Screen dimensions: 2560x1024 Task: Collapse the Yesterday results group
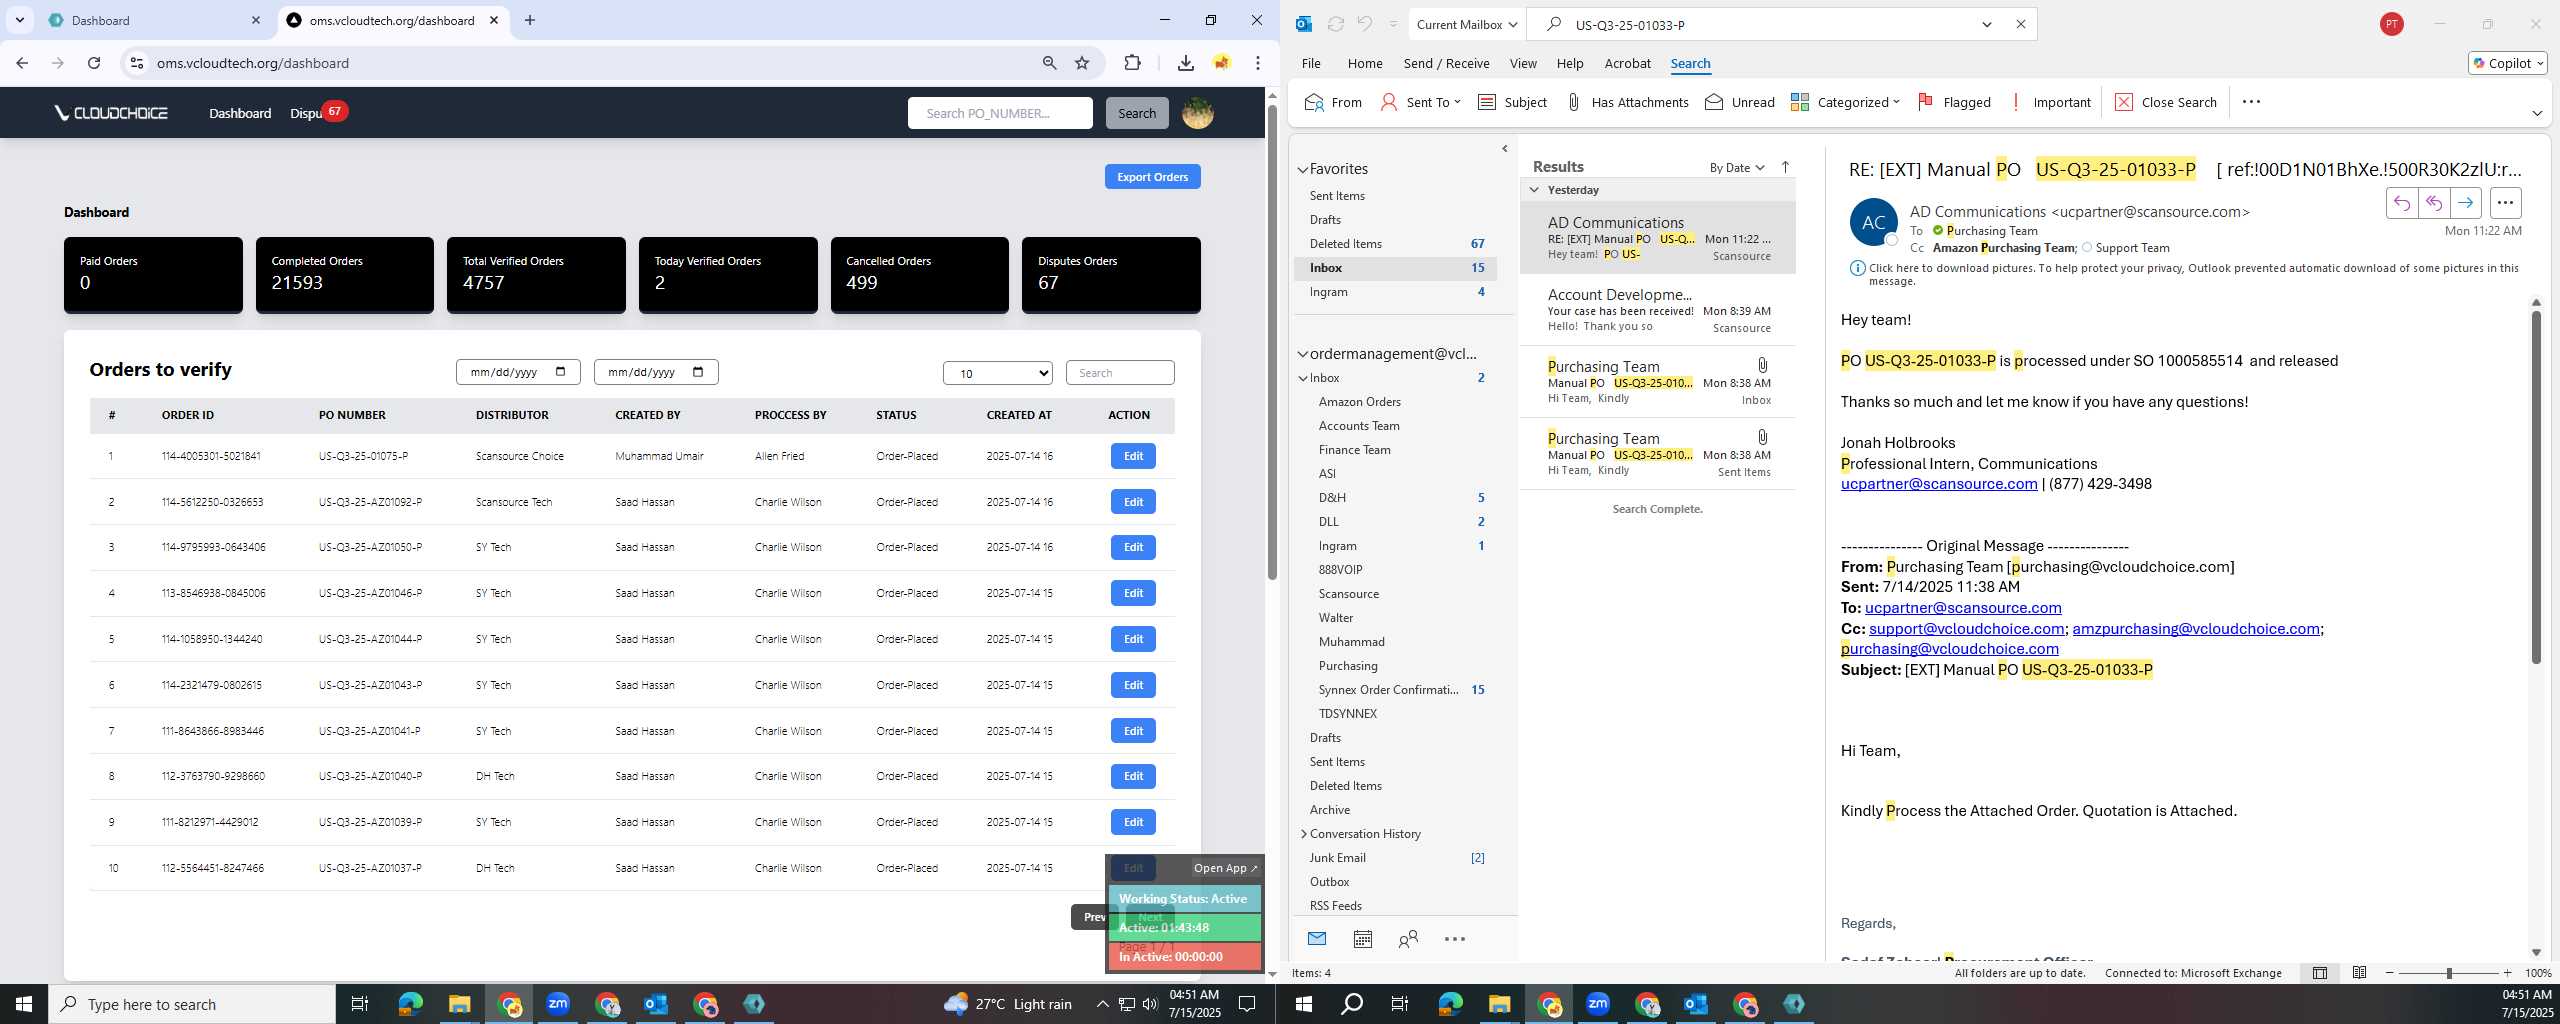click(x=1534, y=190)
